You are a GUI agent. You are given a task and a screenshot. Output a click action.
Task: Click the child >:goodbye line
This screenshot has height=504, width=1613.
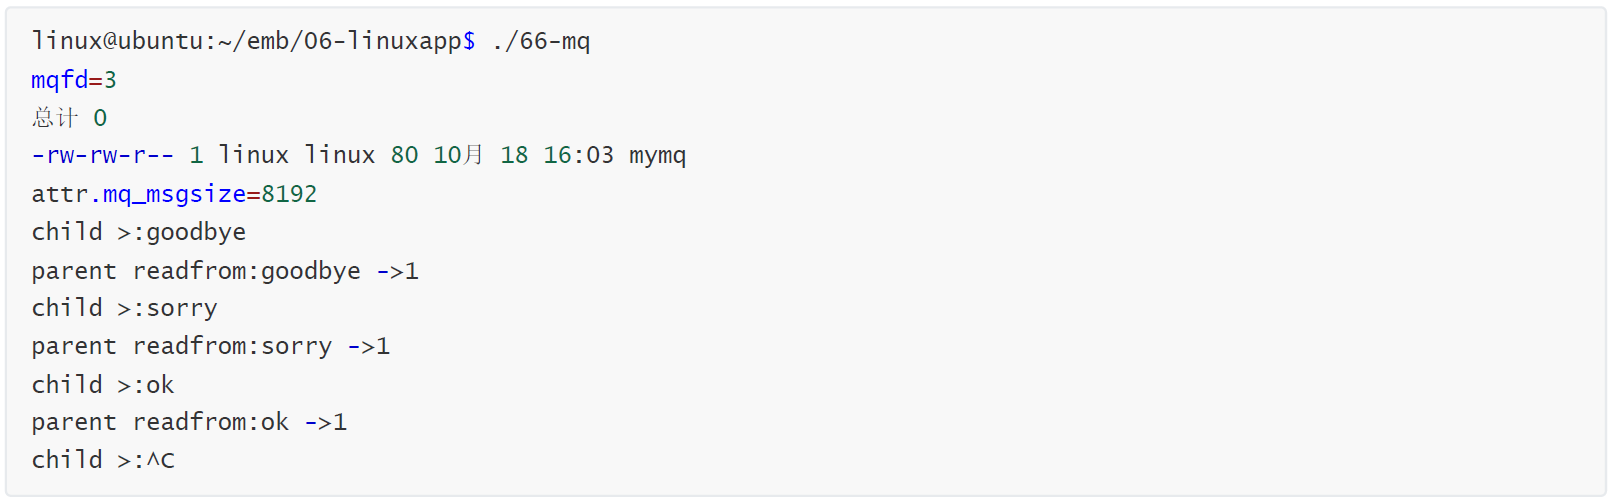138,232
